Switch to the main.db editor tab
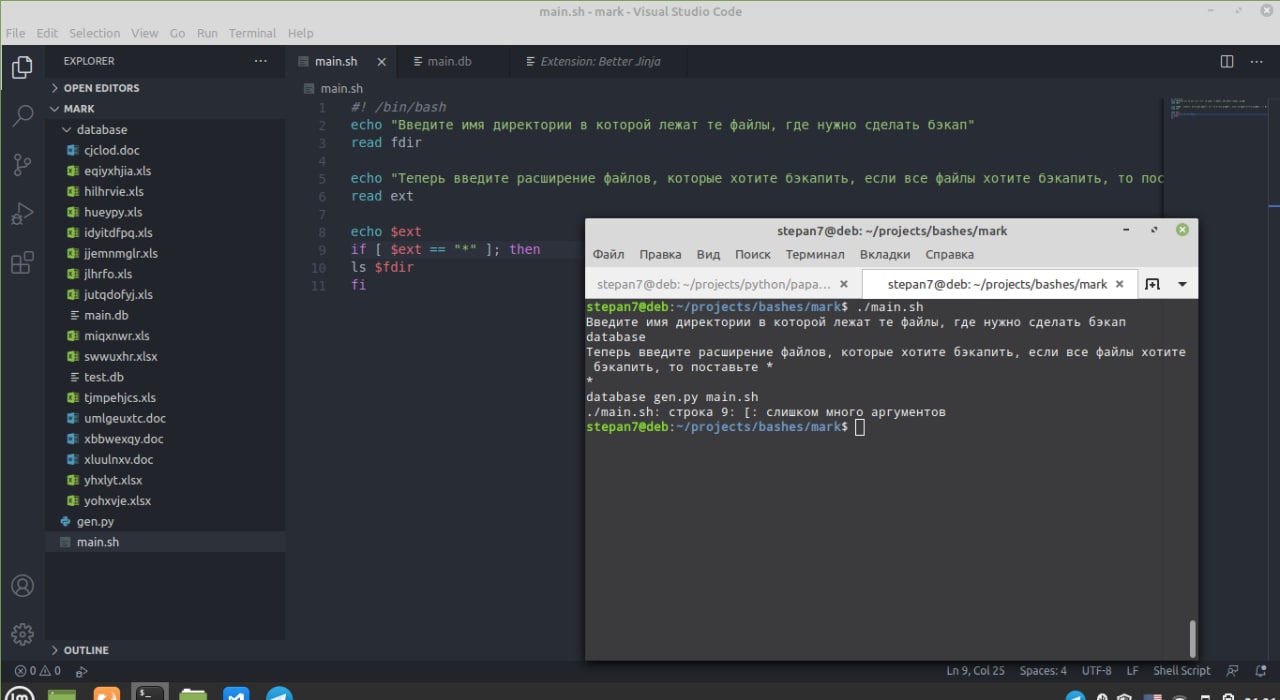 449,61
